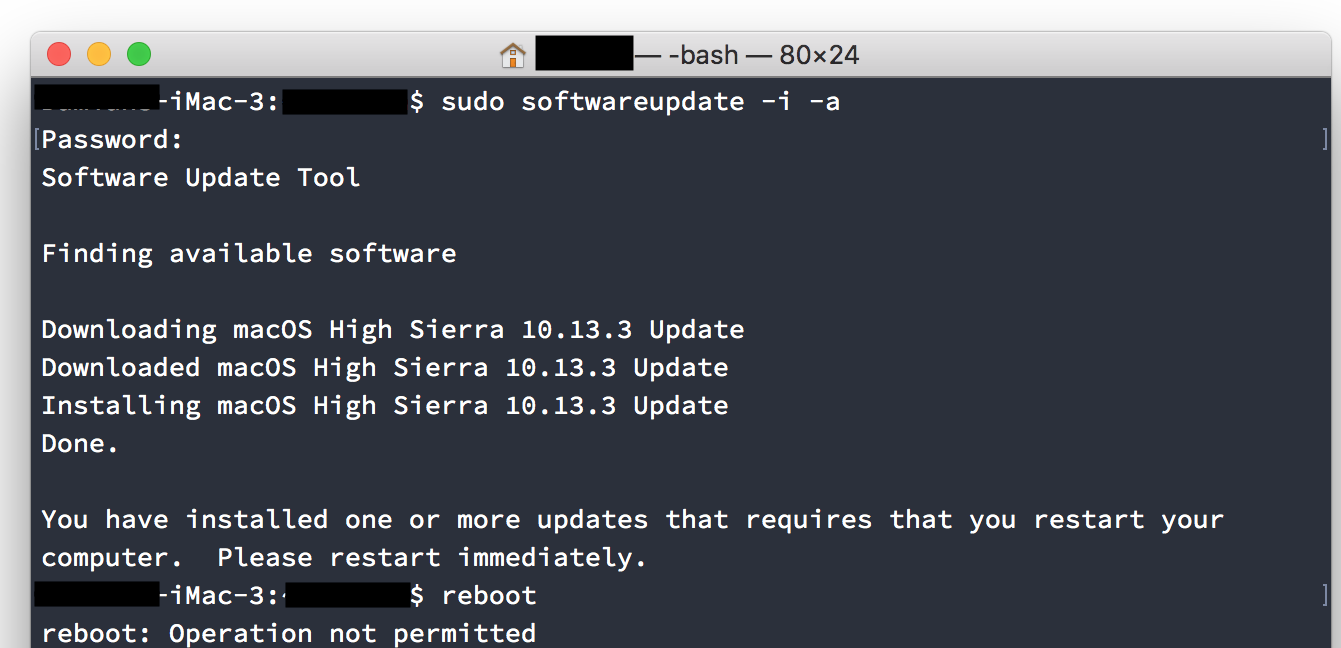Image resolution: width=1341 pixels, height=648 pixels.
Task: Click the "-iMac-3:" prompt on the first line
Action: coord(220,101)
